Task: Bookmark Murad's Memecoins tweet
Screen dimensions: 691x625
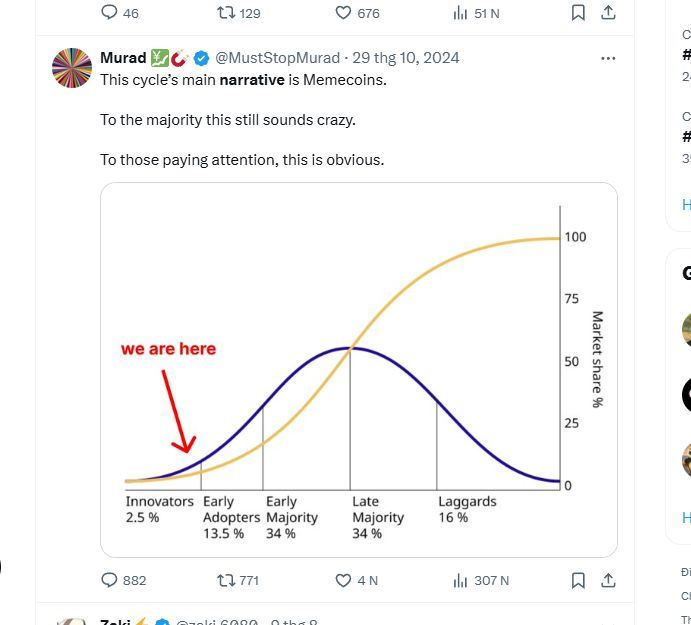Action: coord(578,580)
